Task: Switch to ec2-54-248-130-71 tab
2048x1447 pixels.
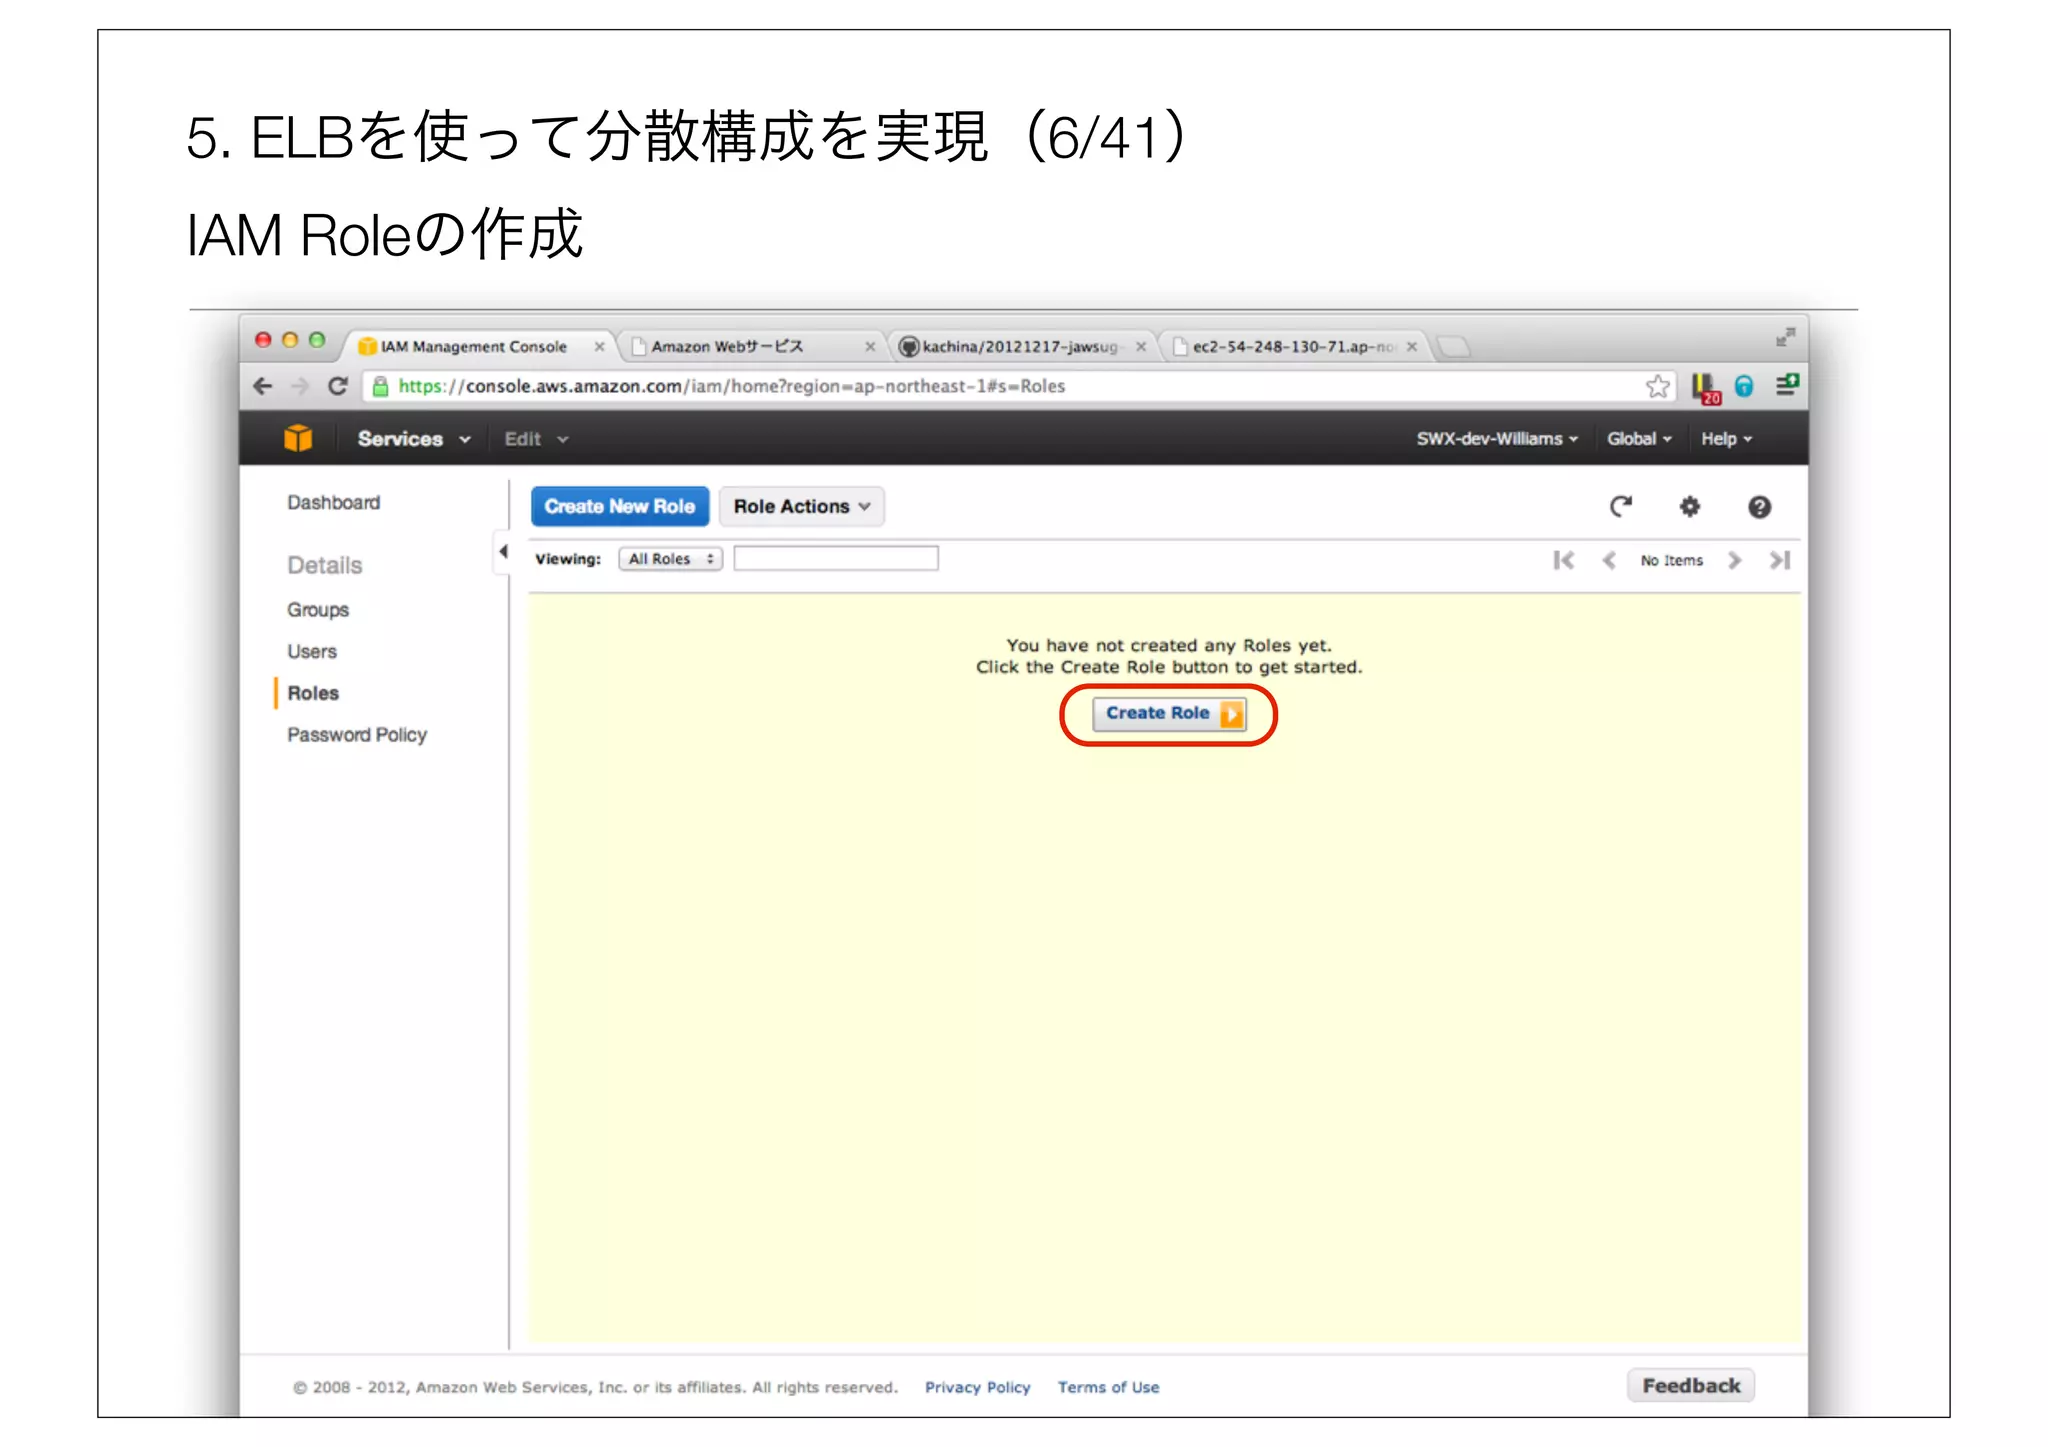Action: pyautogui.click(x=1292, y=347)
